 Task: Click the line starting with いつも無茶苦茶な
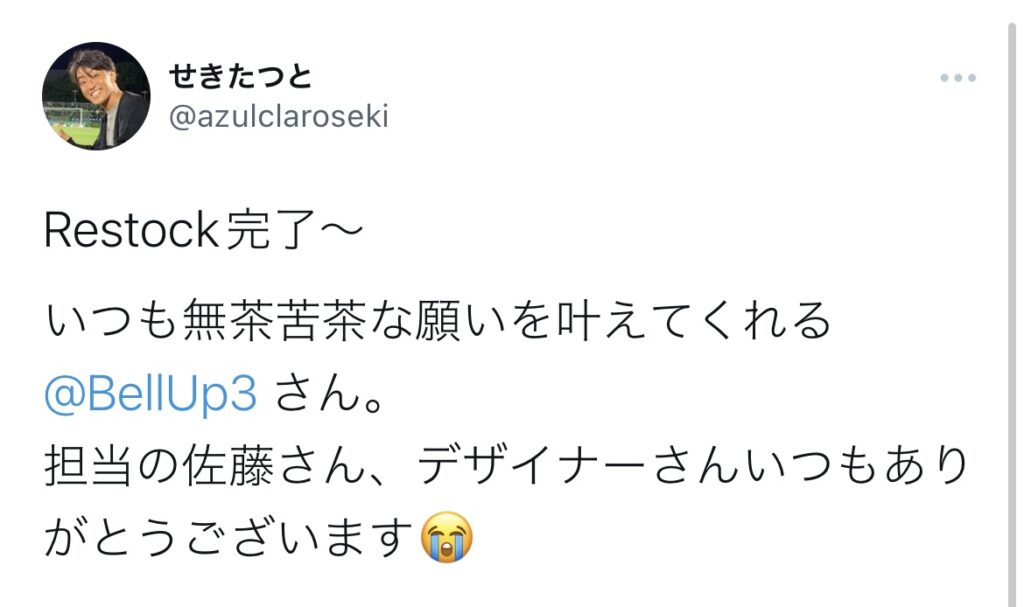click(438, 321)
